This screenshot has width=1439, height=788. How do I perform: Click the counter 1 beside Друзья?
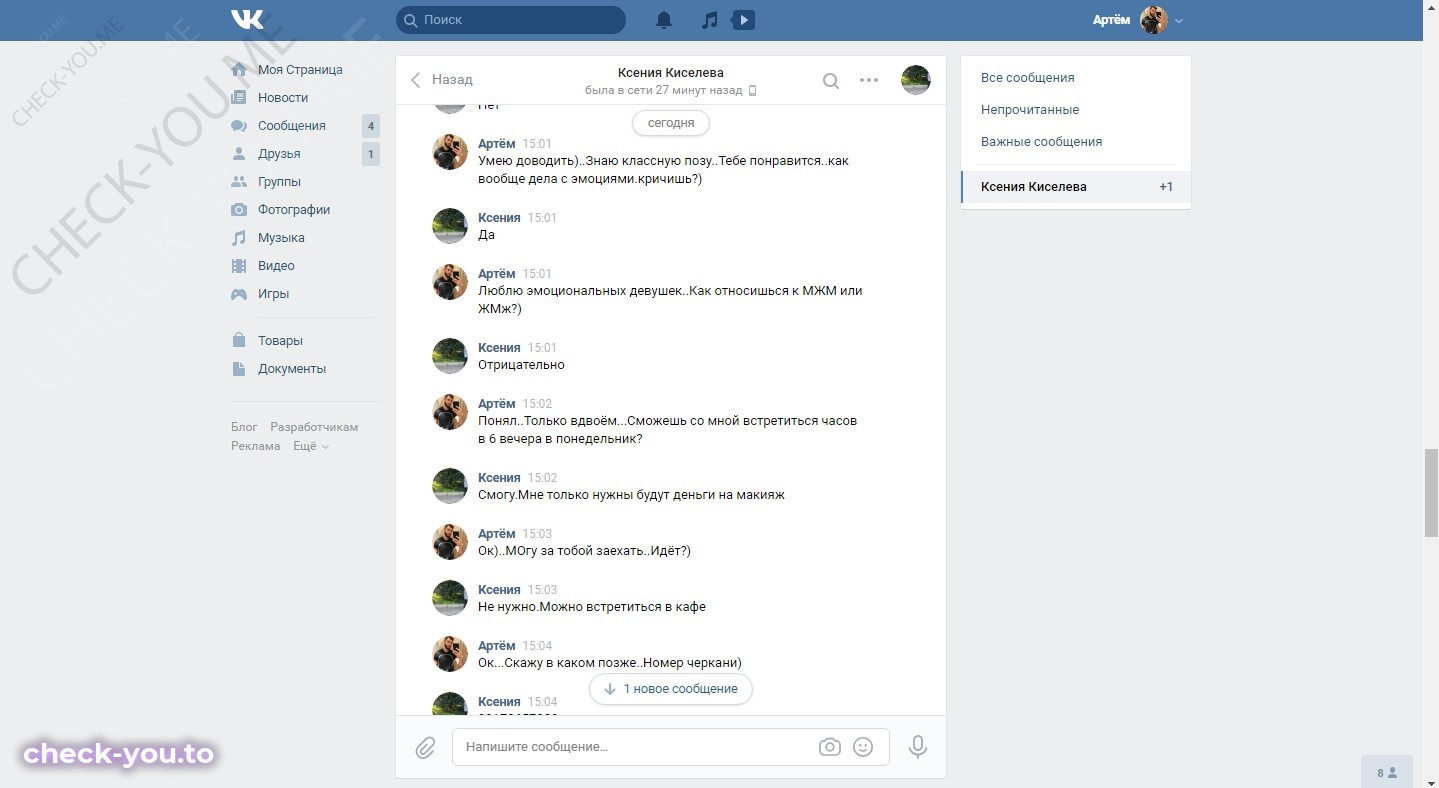coord(371,154)
